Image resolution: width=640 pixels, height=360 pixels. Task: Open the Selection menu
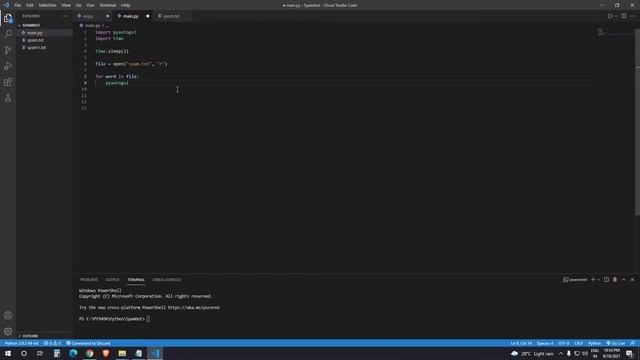pyautogui.click(x=47, y=5)
